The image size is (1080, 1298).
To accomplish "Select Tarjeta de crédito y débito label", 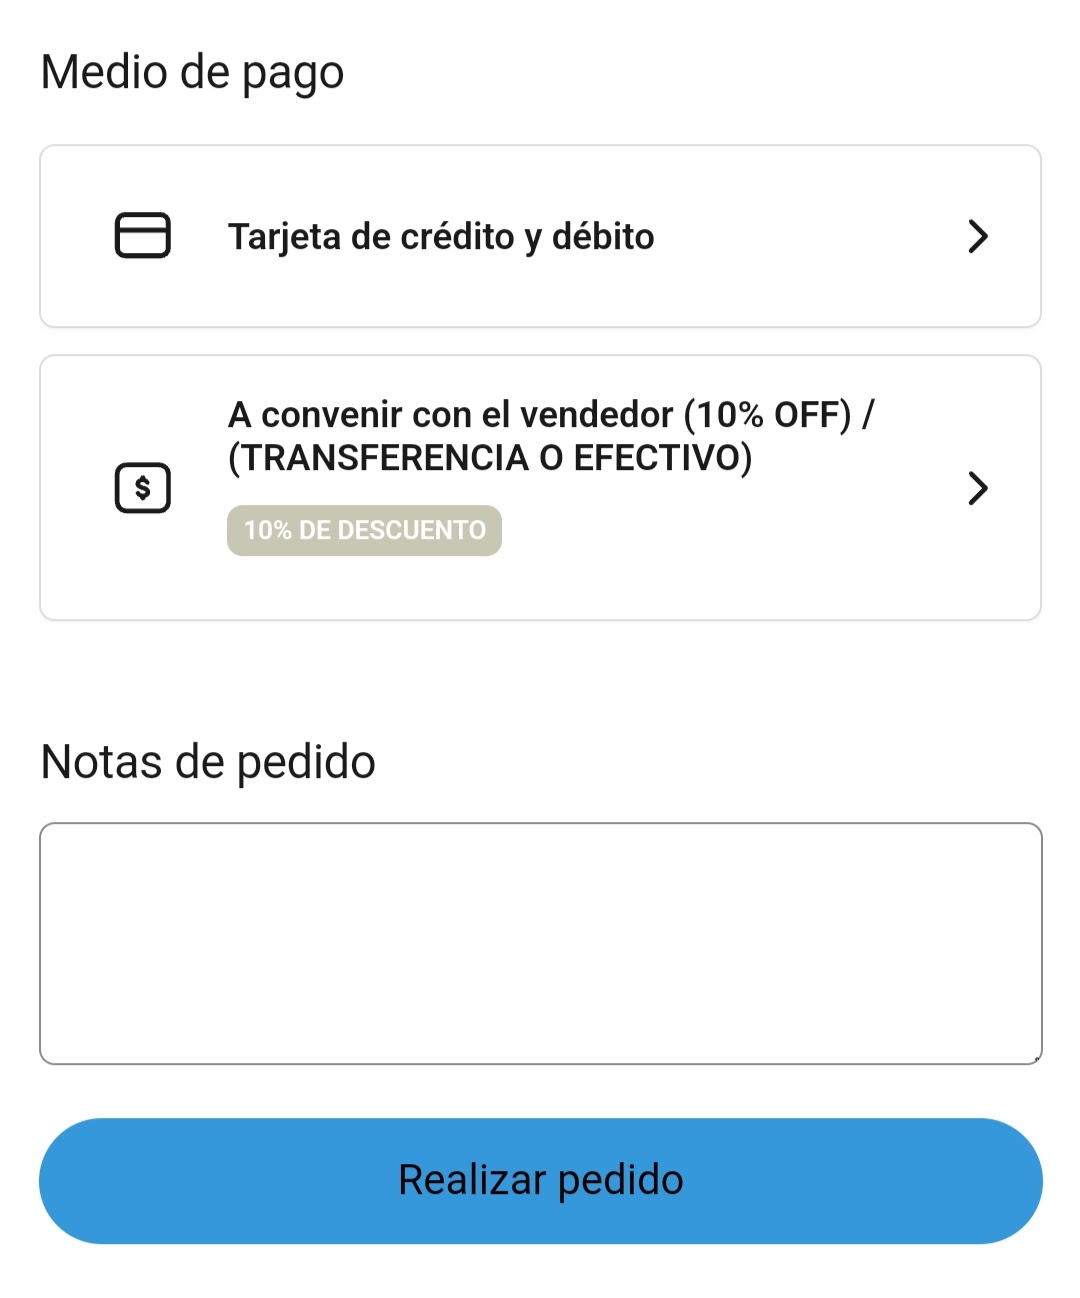I will pyautogui.click(x=441, y=237).
